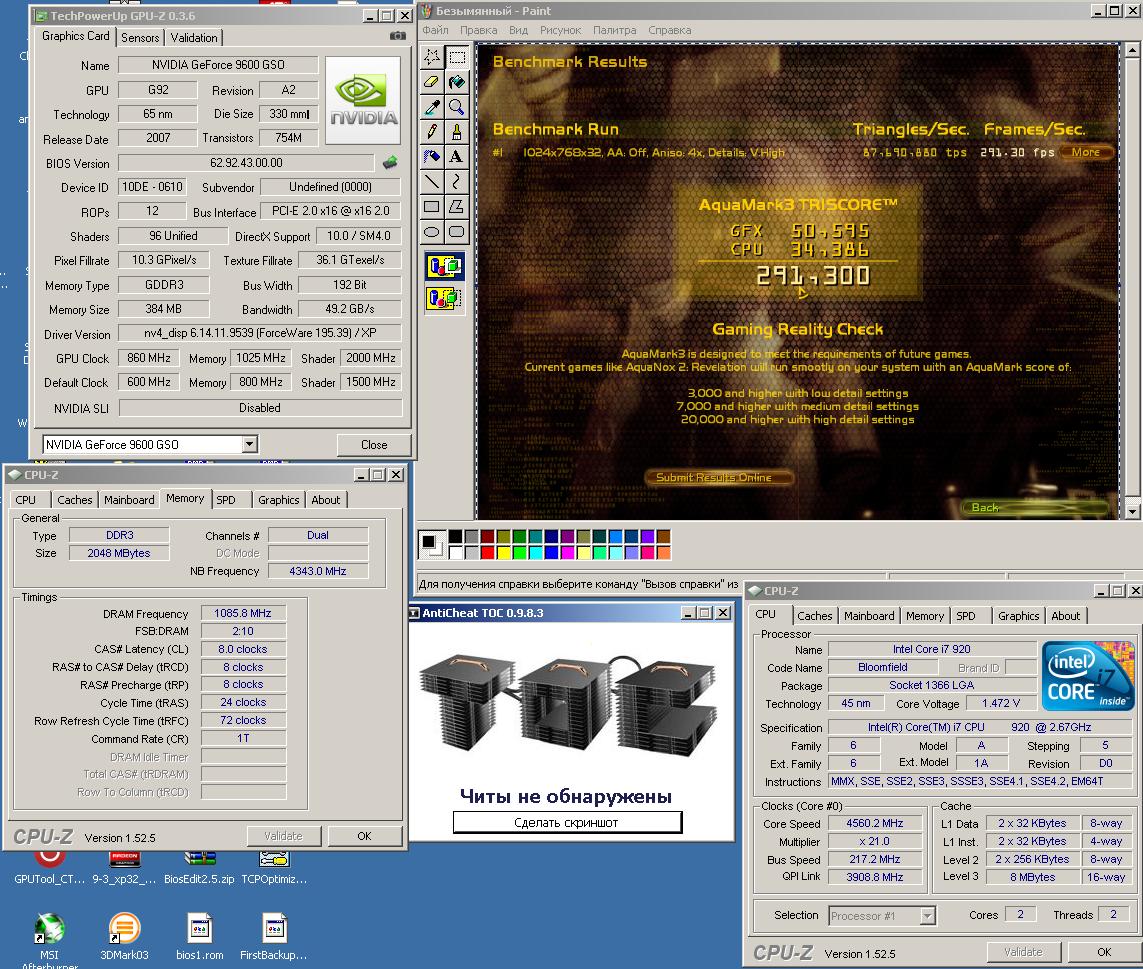
Task: Click the NVIDIA logo in GPU-Z
Action: coord(362,100)
